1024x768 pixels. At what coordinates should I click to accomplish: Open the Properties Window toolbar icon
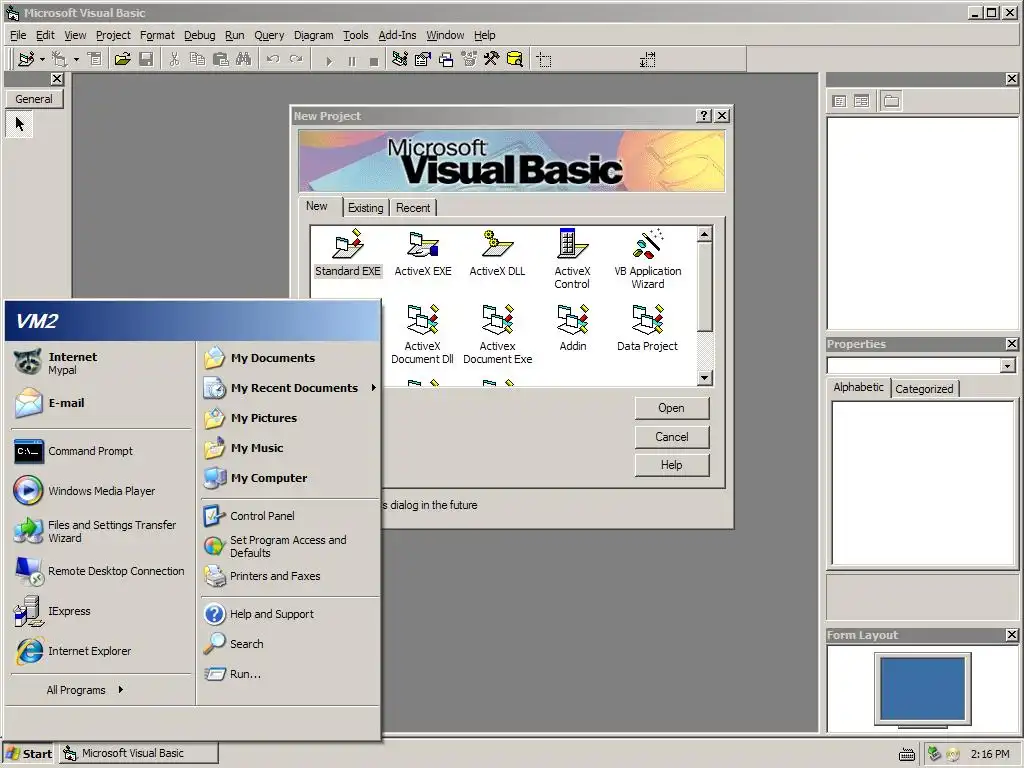pos(423,59)
